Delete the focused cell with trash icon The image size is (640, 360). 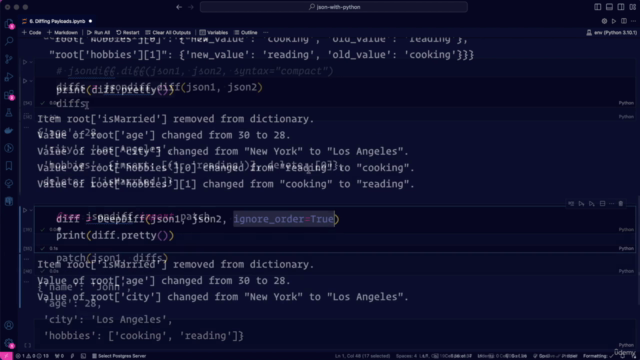click(x=621, y=204)
